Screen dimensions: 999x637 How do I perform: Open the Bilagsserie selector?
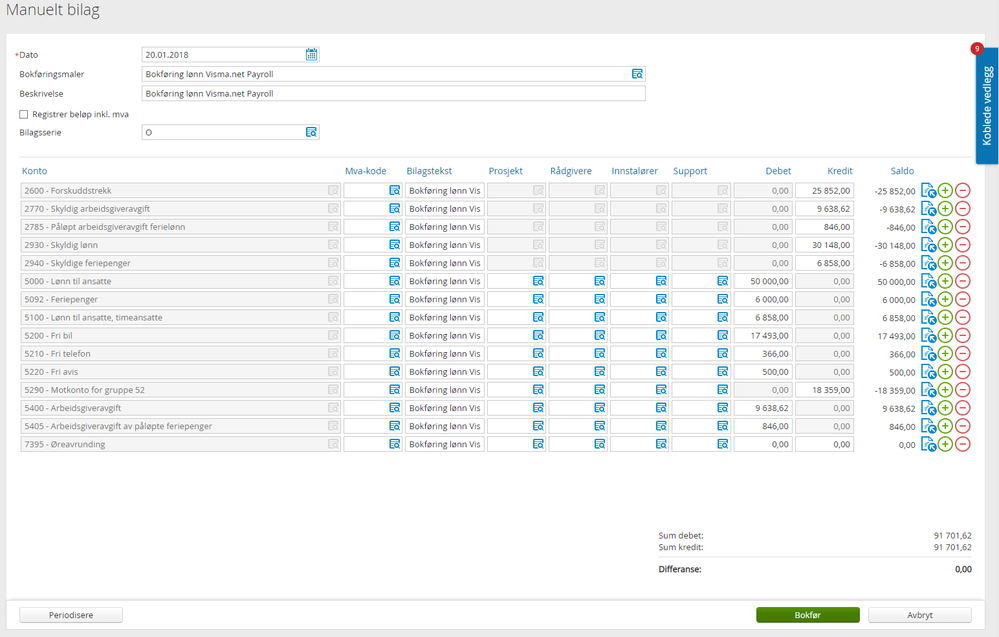point(311,132)
